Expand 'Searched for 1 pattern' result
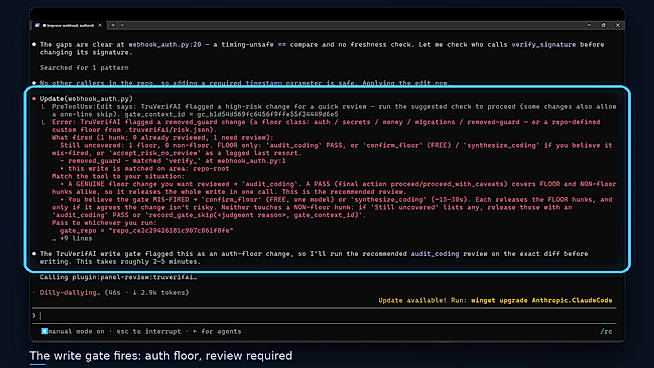This screenshot has height=368, width=654. (84, 68)
